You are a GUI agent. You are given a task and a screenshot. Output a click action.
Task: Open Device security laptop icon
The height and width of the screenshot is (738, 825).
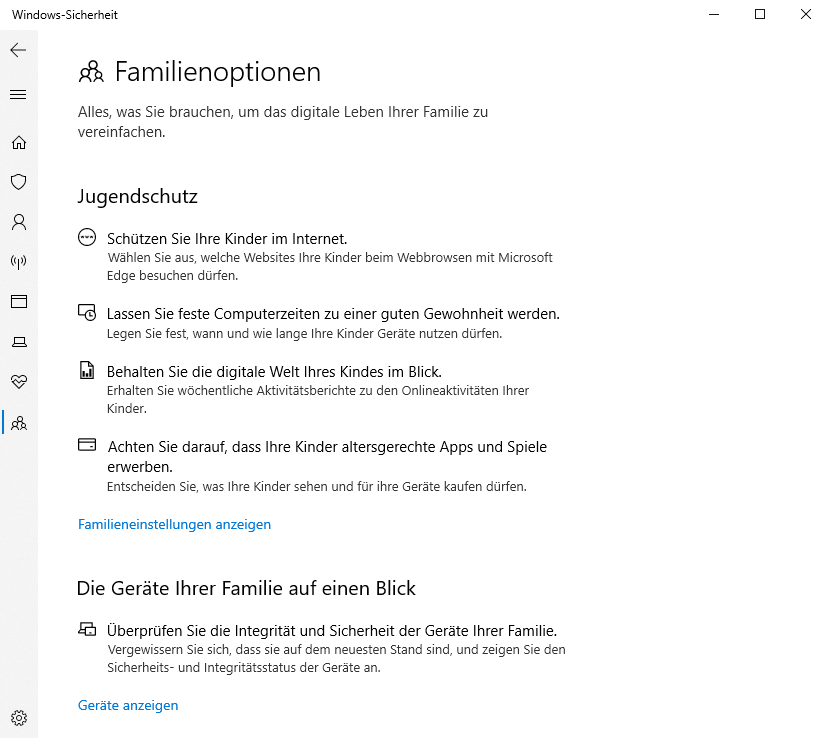pyautogui.click(x=19, y=342)
